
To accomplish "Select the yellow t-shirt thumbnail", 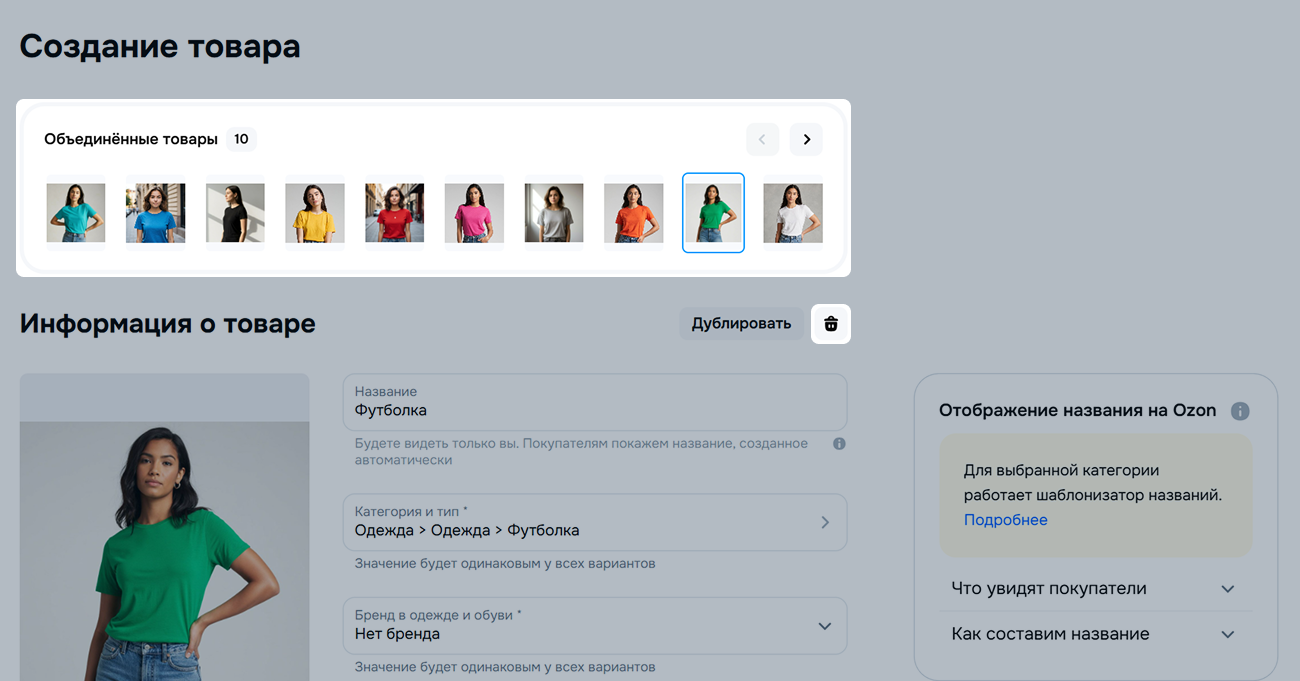I will pyautogui.click(x=315, y=213).
